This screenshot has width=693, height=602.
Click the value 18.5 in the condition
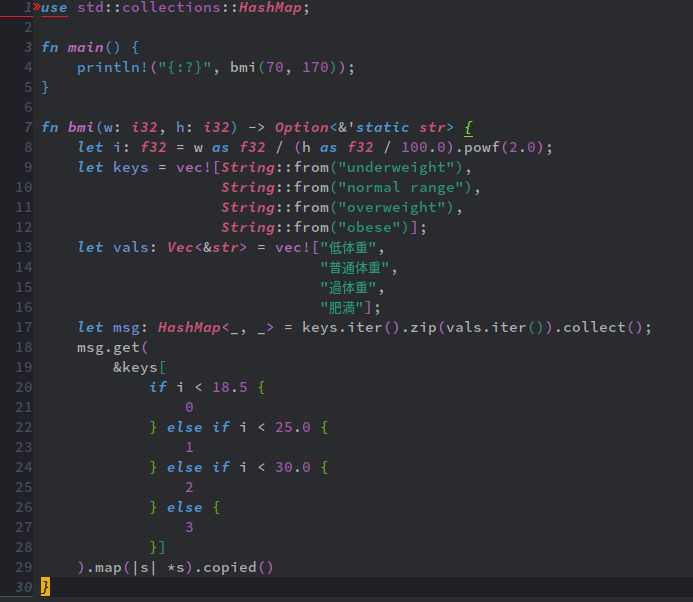[x=230, y=387]
